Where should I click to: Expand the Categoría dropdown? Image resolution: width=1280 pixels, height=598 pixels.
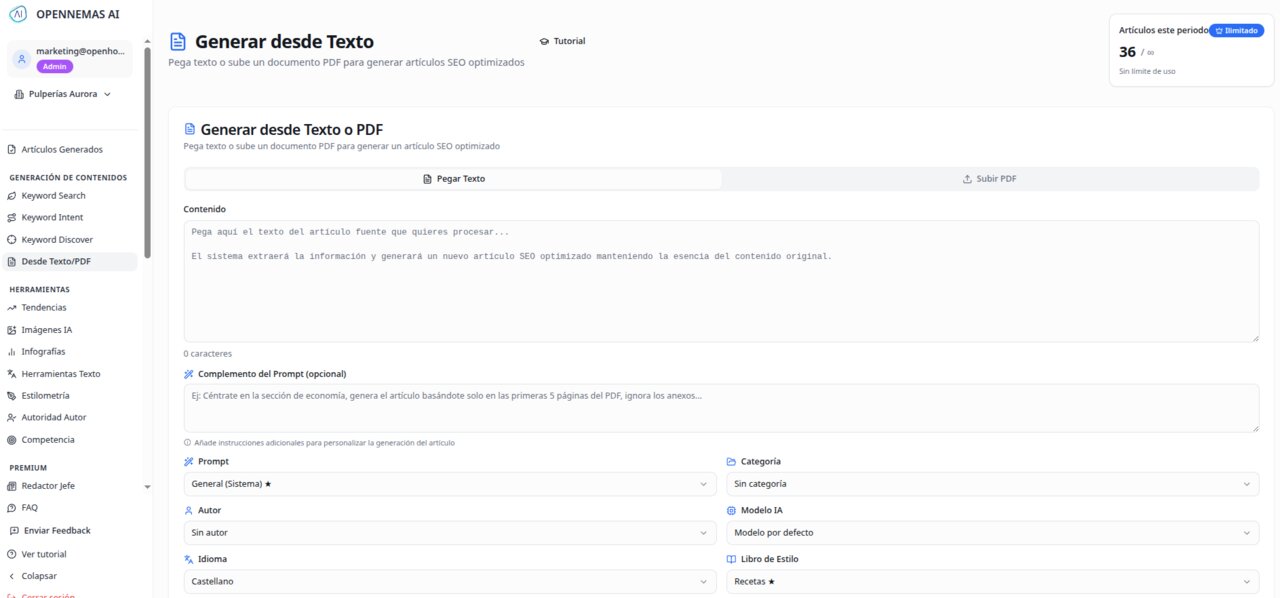[x=992, y=483]
